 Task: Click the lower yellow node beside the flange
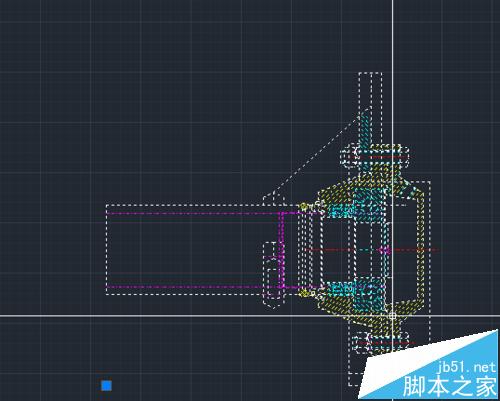click(x=303, y=293)
